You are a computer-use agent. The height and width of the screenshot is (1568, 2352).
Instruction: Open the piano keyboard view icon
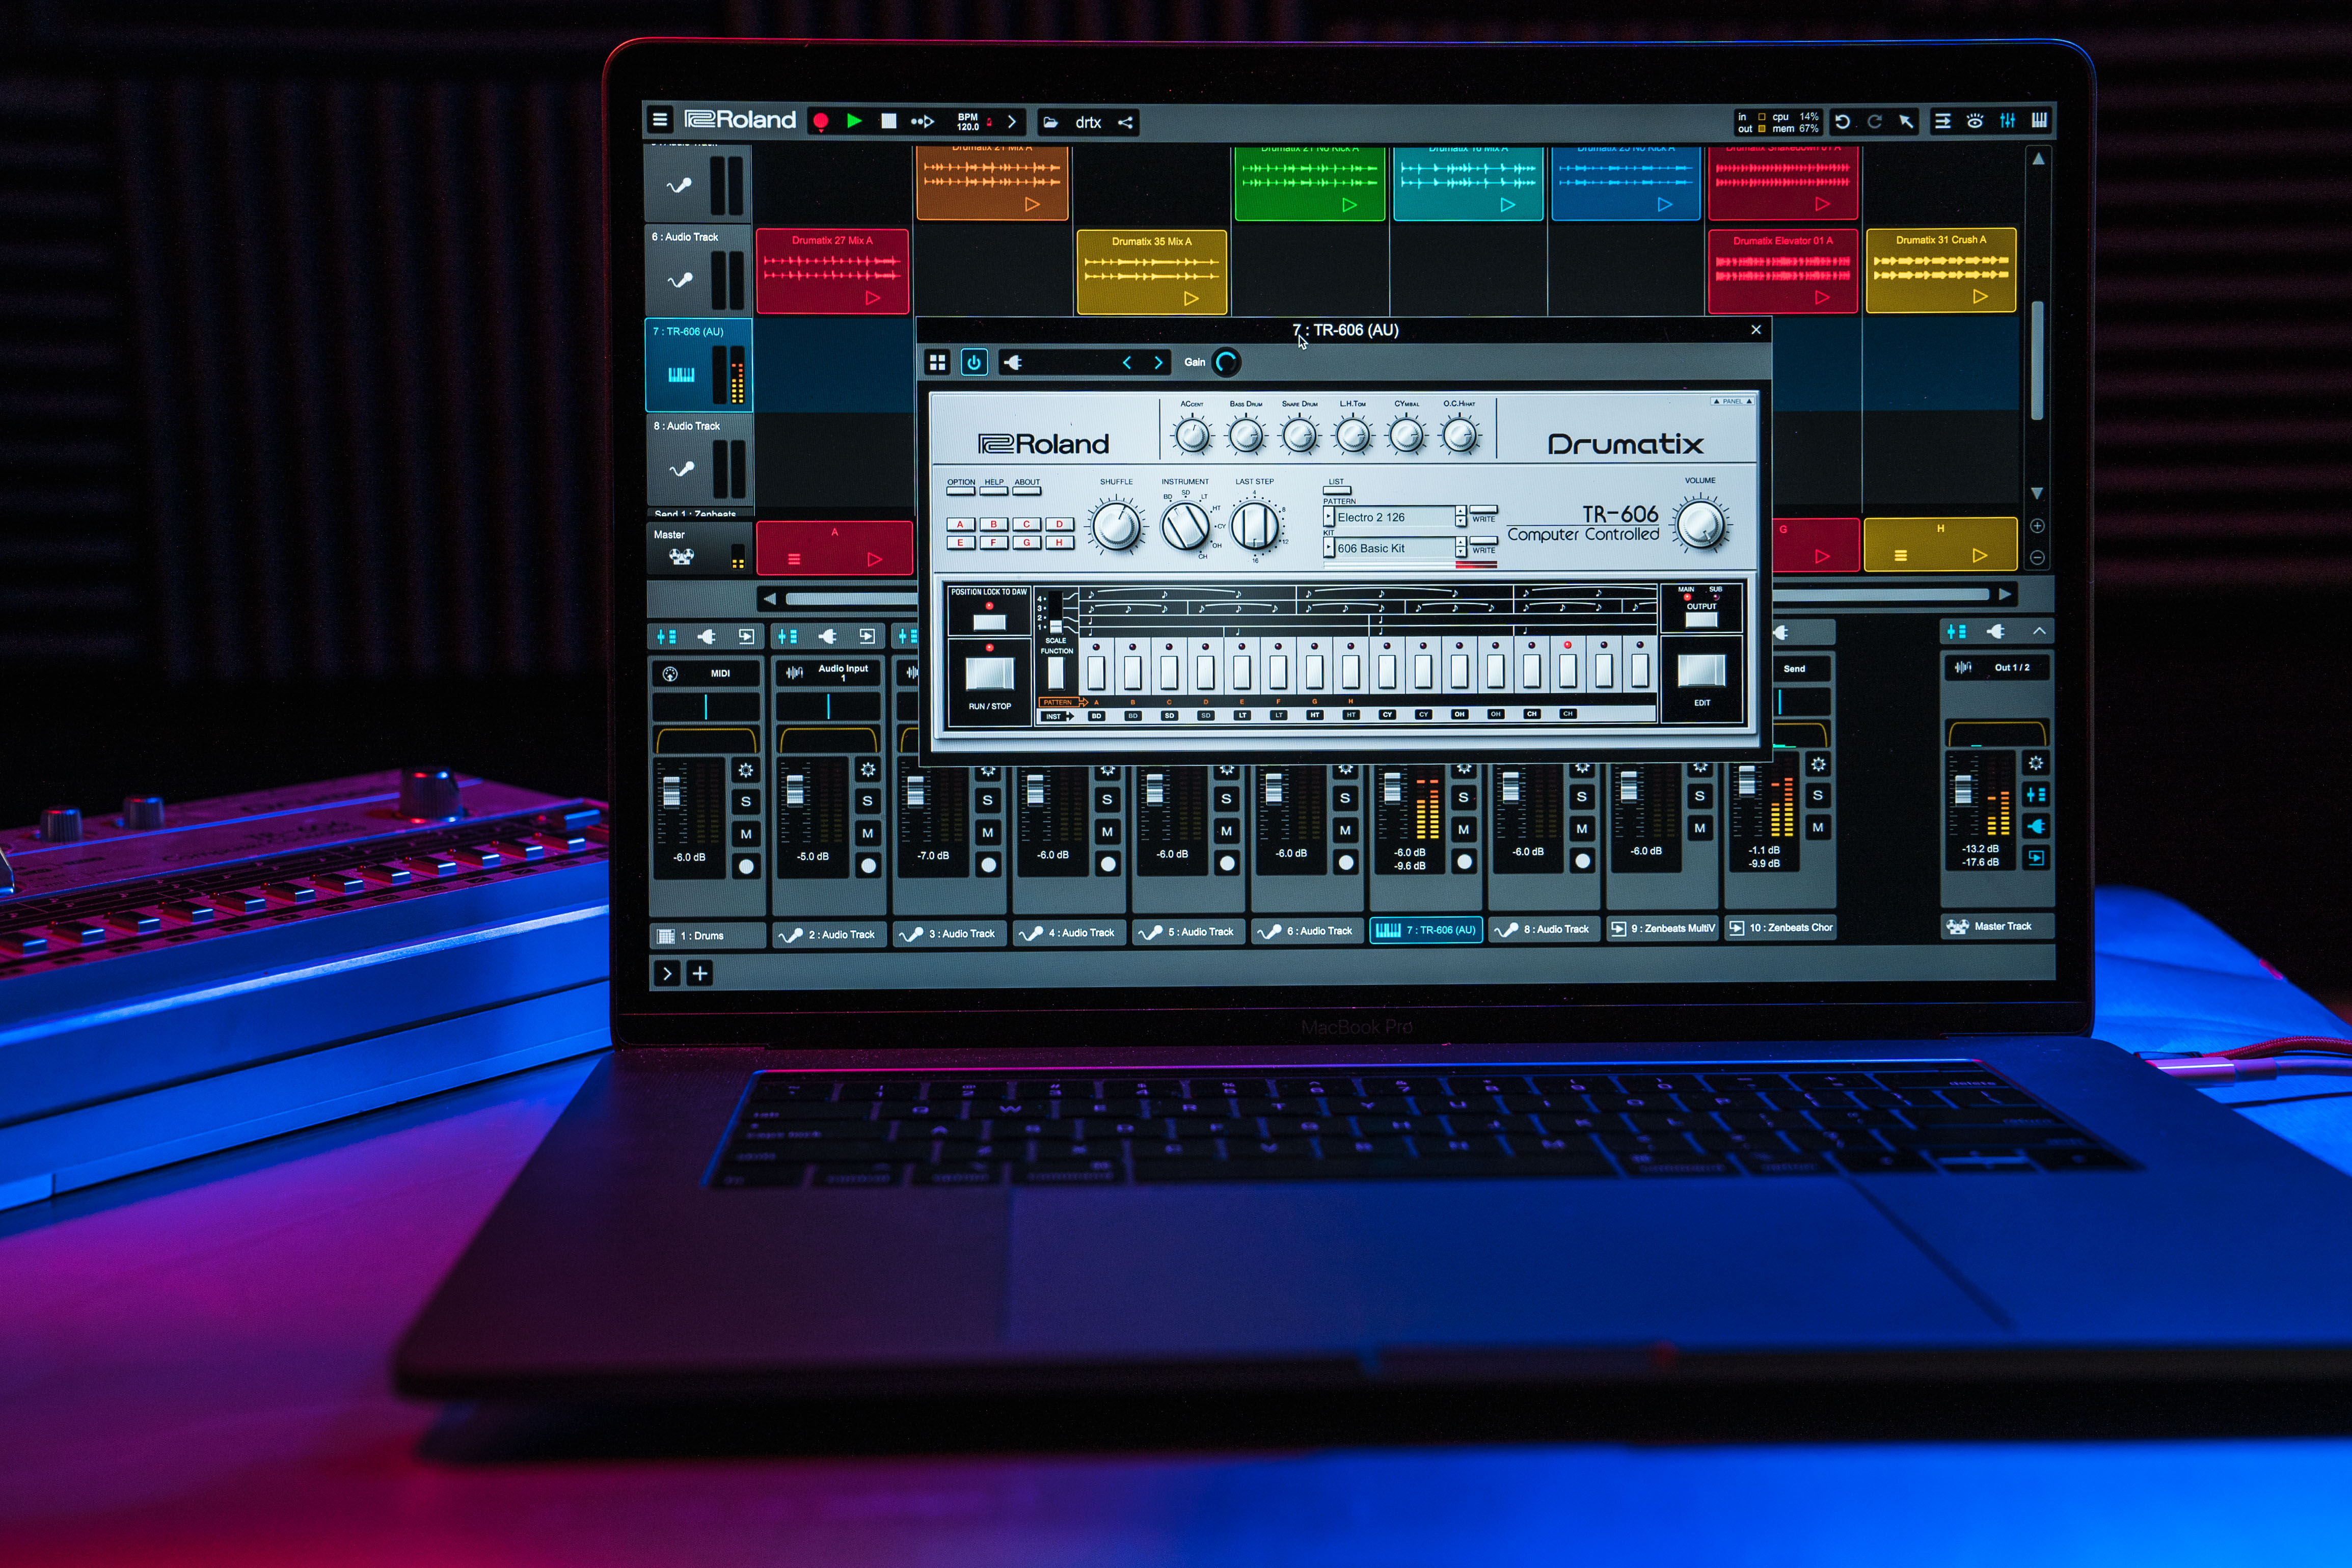(x=2039, y=121)
